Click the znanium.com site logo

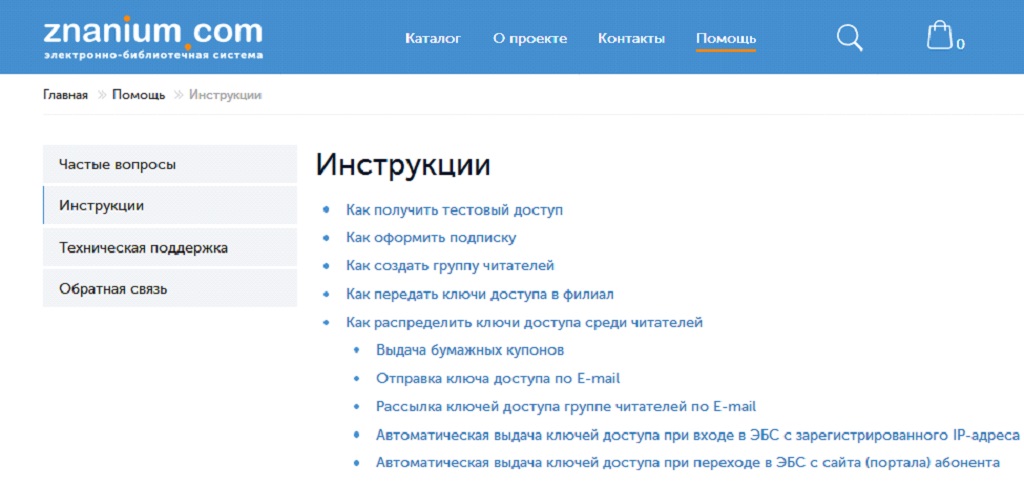[x=153, y=36]
